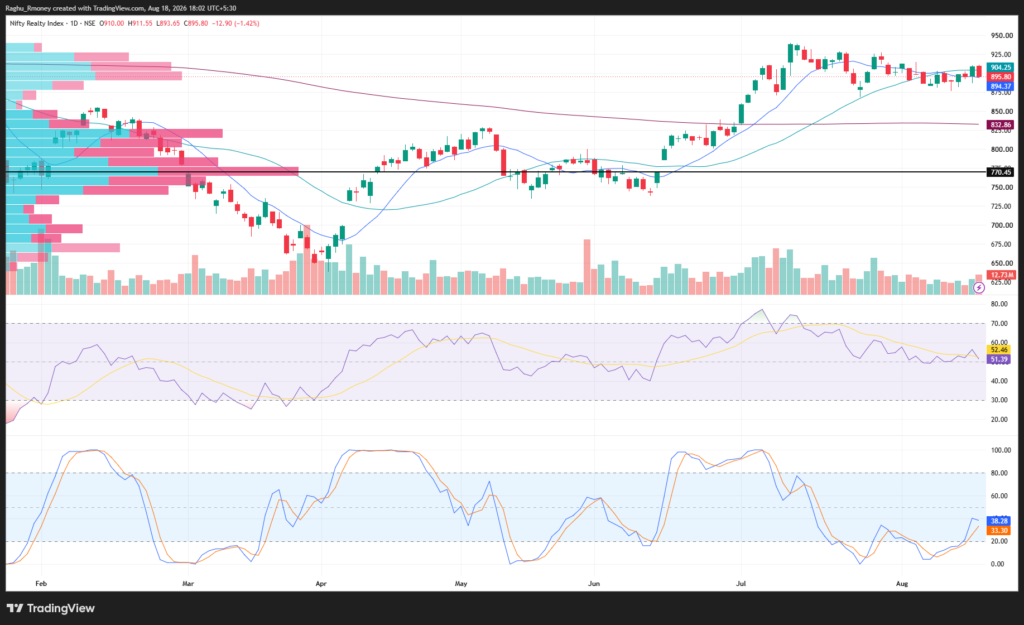Click the Jul label on the time axis
The width and height of the screenshot is (1024, 625).
coord(741,584)
